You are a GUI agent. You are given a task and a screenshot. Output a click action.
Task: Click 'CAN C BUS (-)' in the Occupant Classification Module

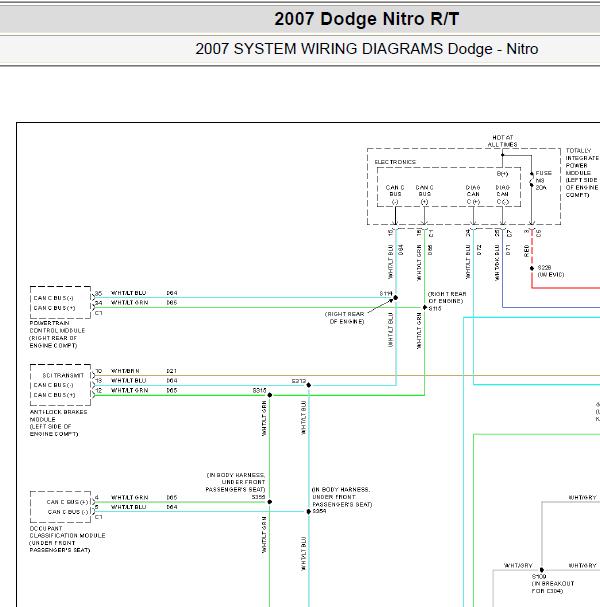(68, 512)
